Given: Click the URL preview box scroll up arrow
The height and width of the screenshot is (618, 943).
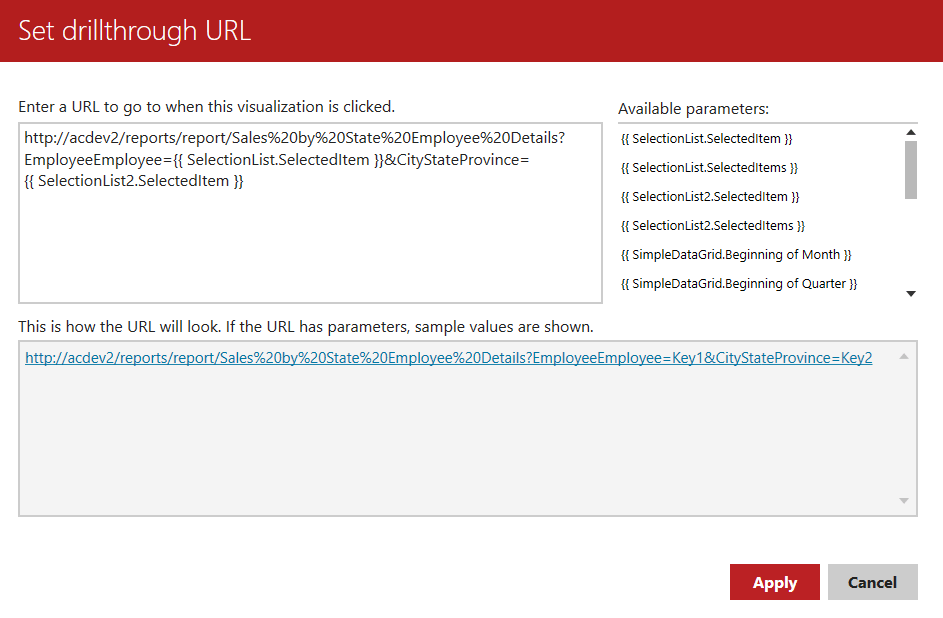Looking at the screenshot, I should click(x=903, y=356).
